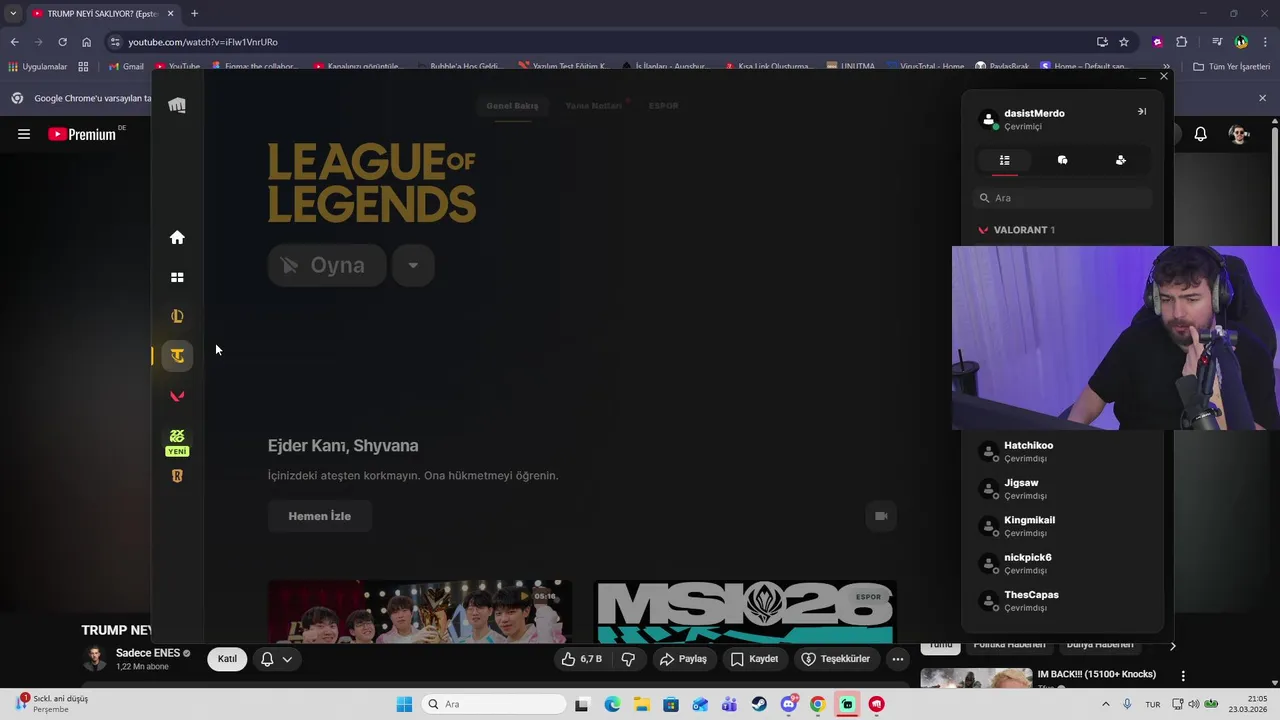The height and width of the screenshot is (720, 1280).
Task: Open File Explorer from the taskbar
Action: point(641,704)
